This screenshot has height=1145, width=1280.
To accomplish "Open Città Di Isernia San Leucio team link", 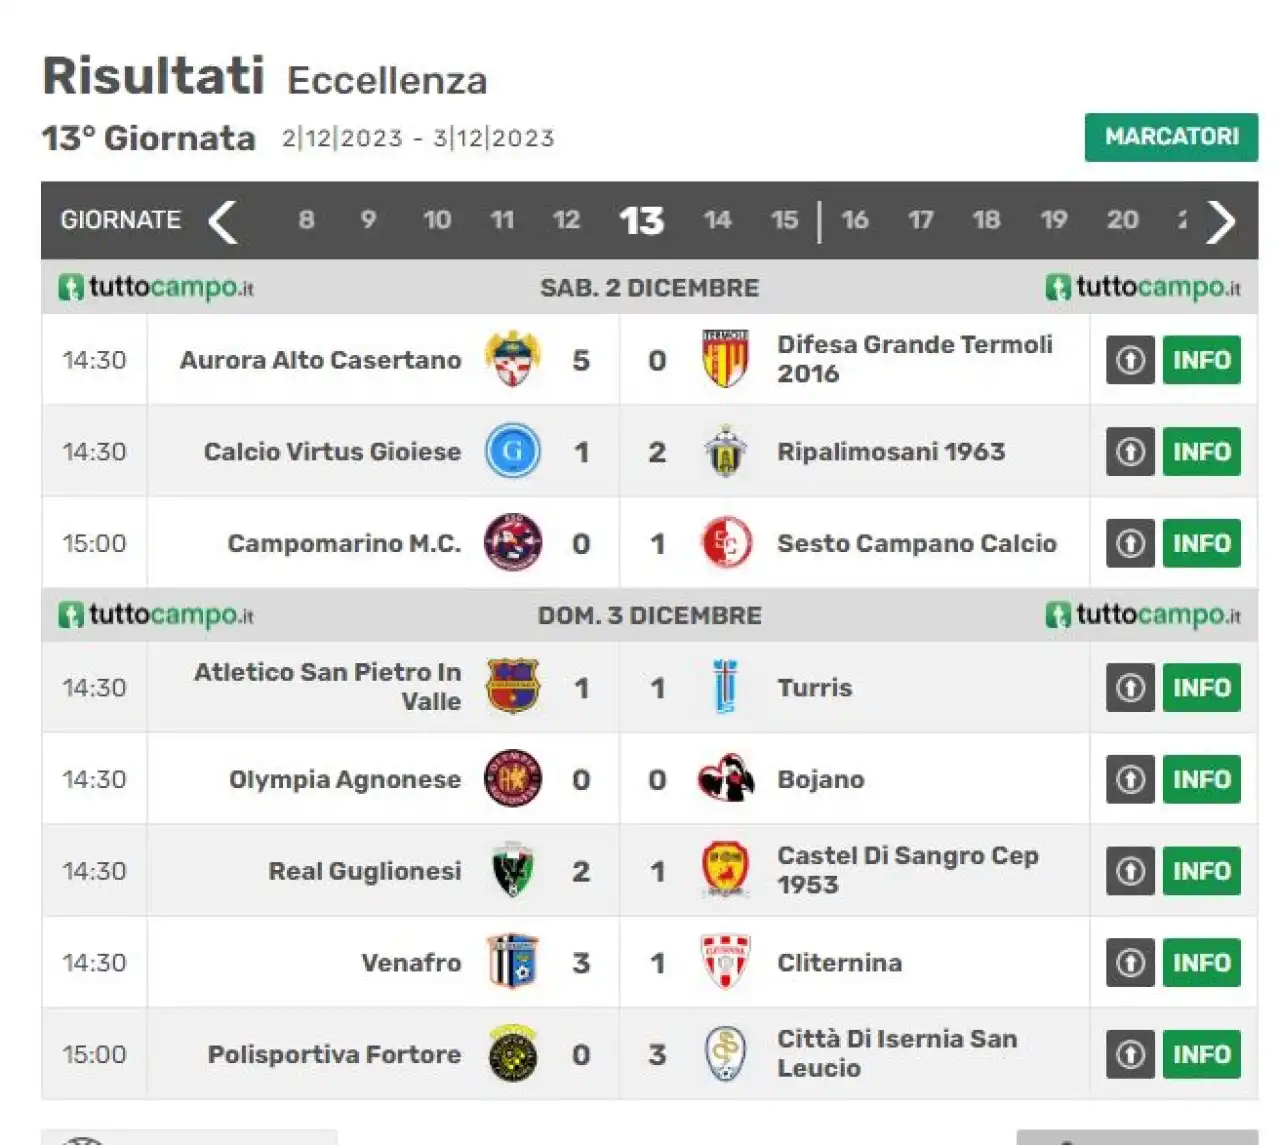I will (x=897, y=1053).
